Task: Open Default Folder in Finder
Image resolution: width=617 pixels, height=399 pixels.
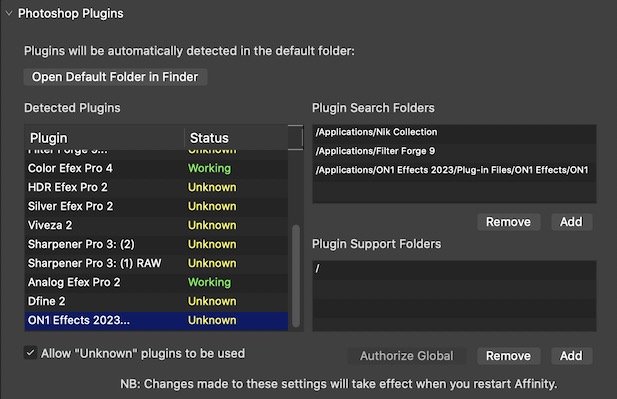Action: 115,77
